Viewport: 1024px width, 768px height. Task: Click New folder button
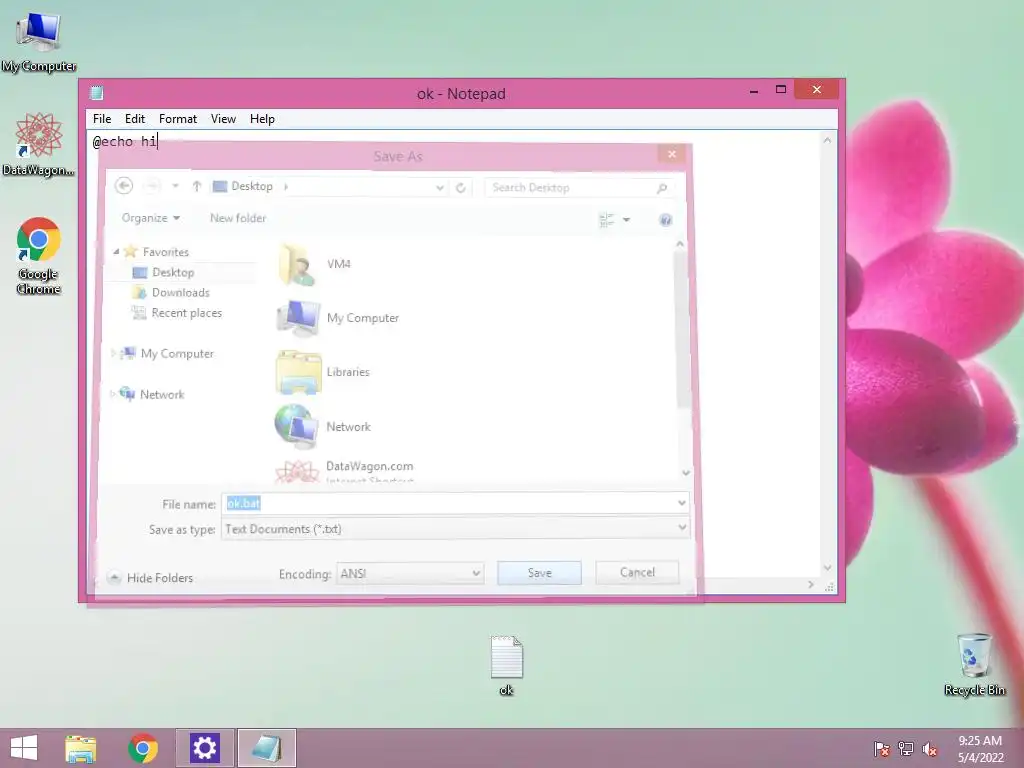(238, 218)
